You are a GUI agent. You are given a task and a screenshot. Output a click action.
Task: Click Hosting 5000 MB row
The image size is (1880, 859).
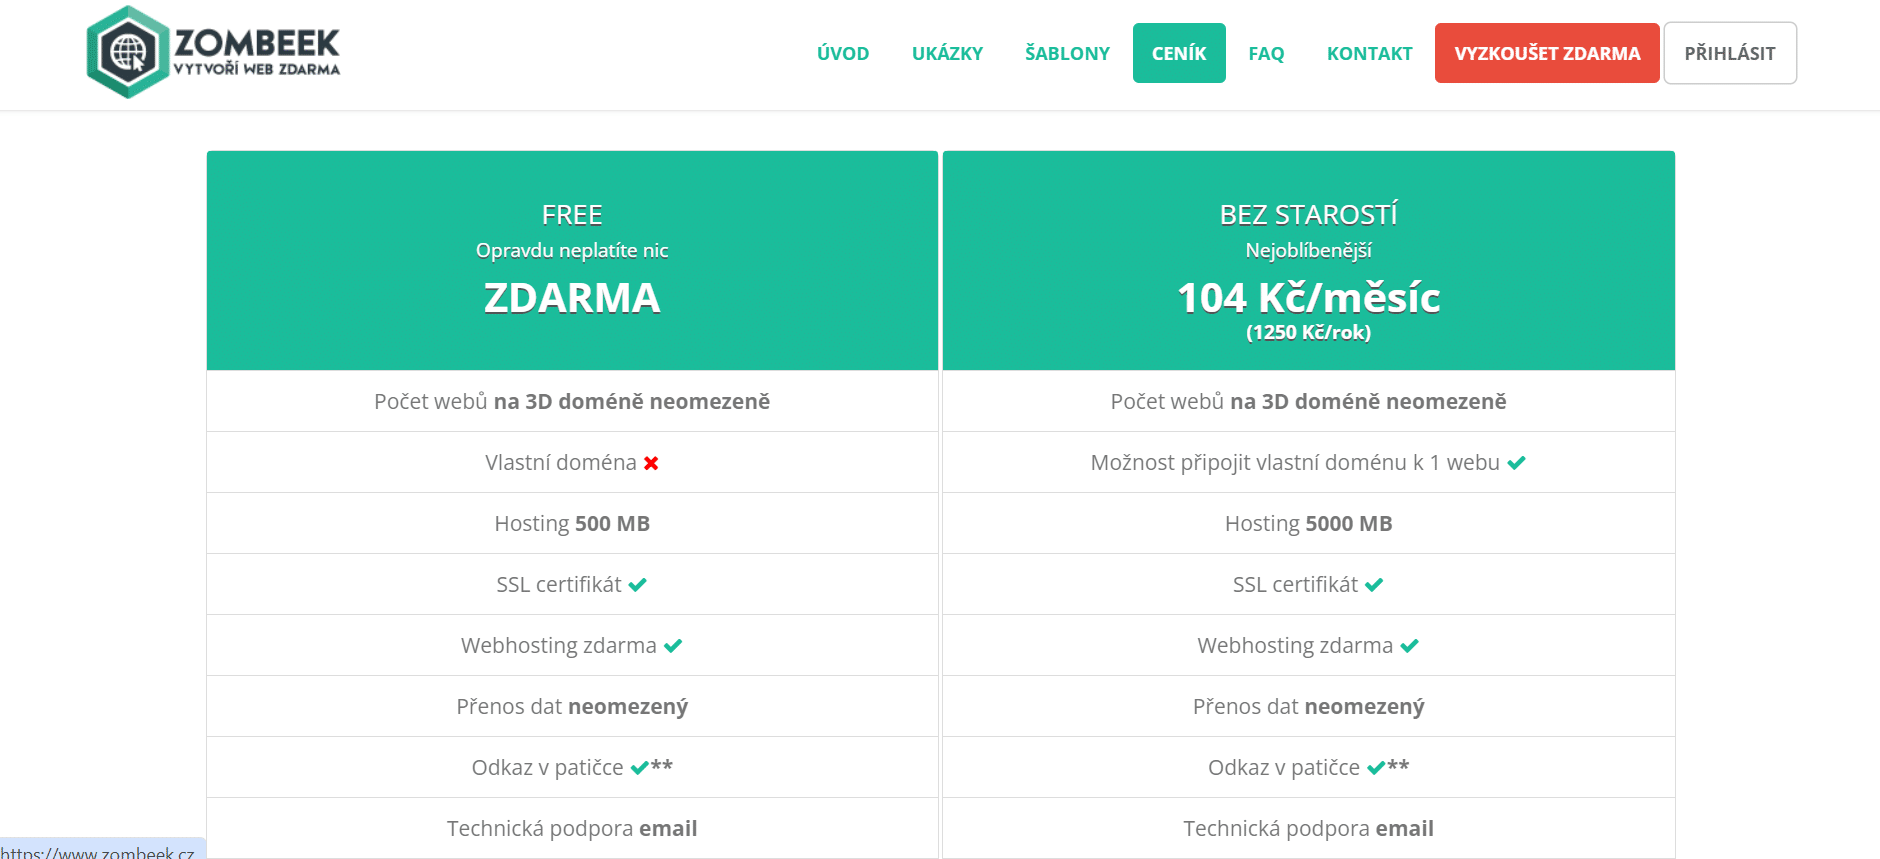point(1309,523)
